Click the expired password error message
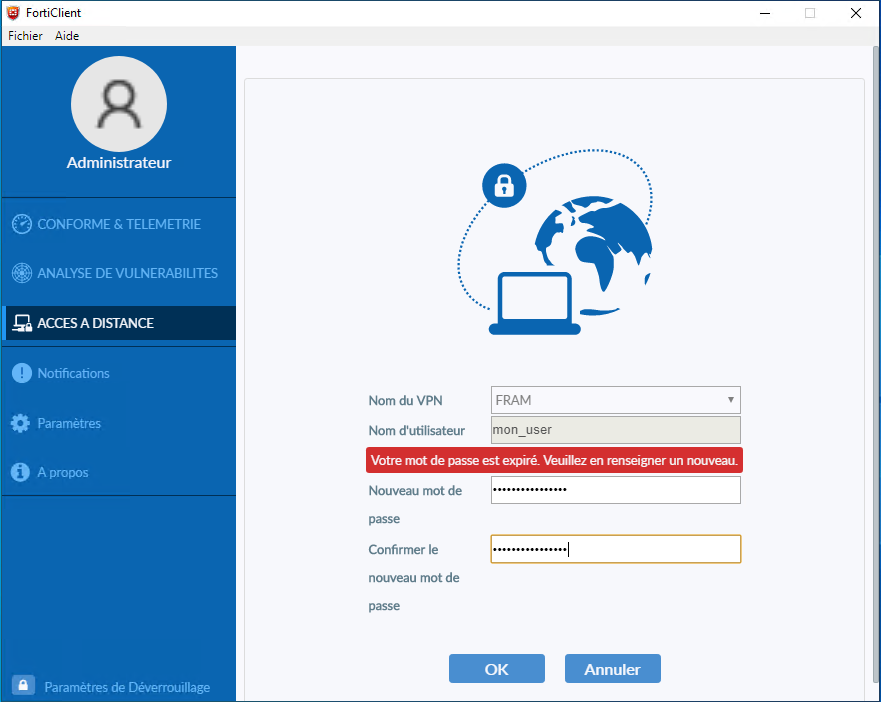 pyautogui.click(x=554, y=460)
